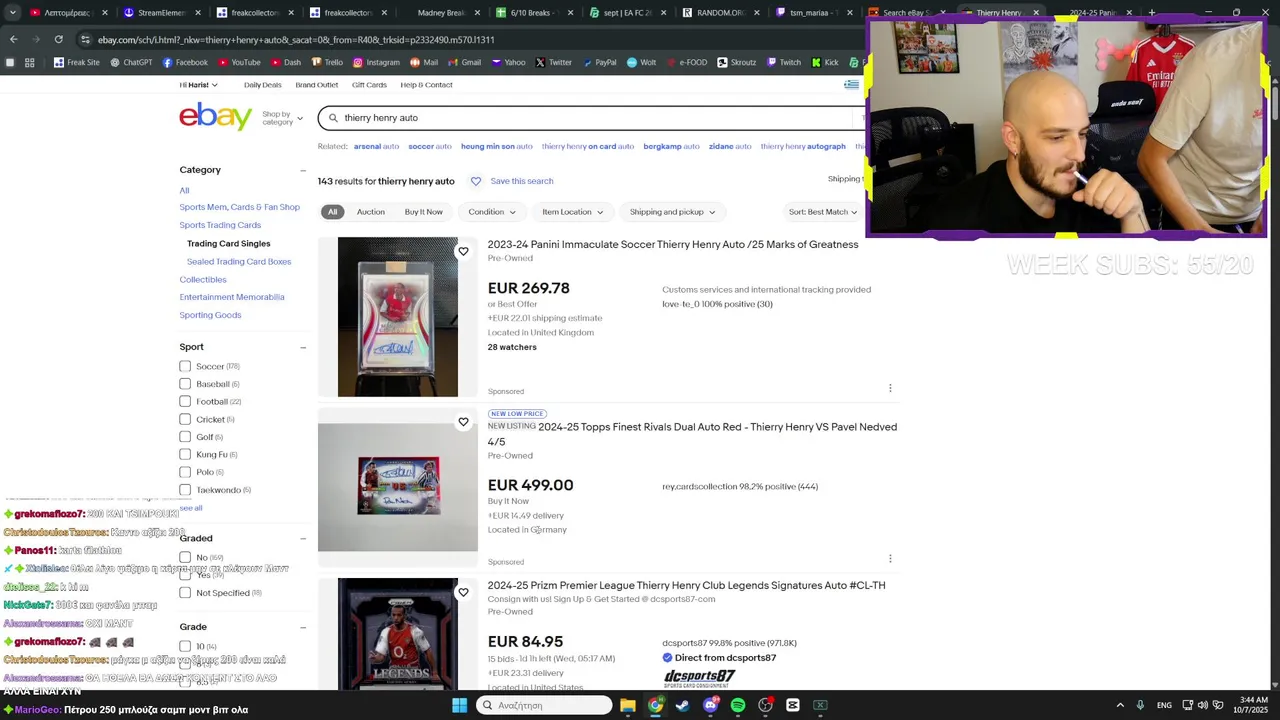This screenshot has height=720, width=1280.
Task: Click the magnifier icon in the eBay search box
Action: [x=333, y=118]
